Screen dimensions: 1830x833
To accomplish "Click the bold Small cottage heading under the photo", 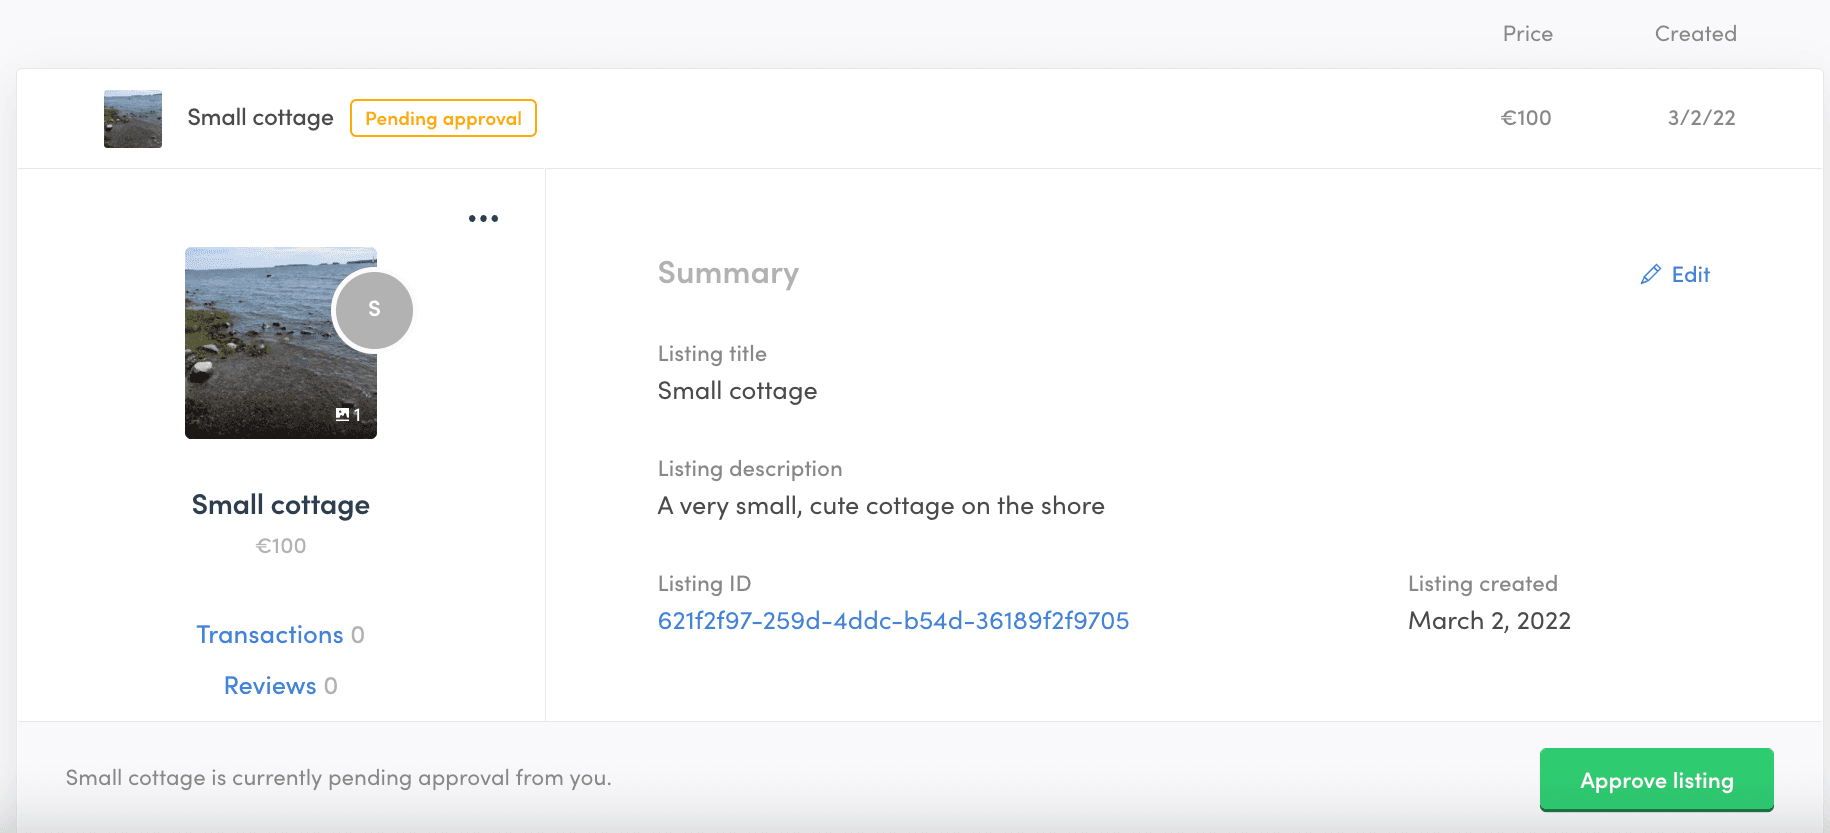I will click(281, 505).
